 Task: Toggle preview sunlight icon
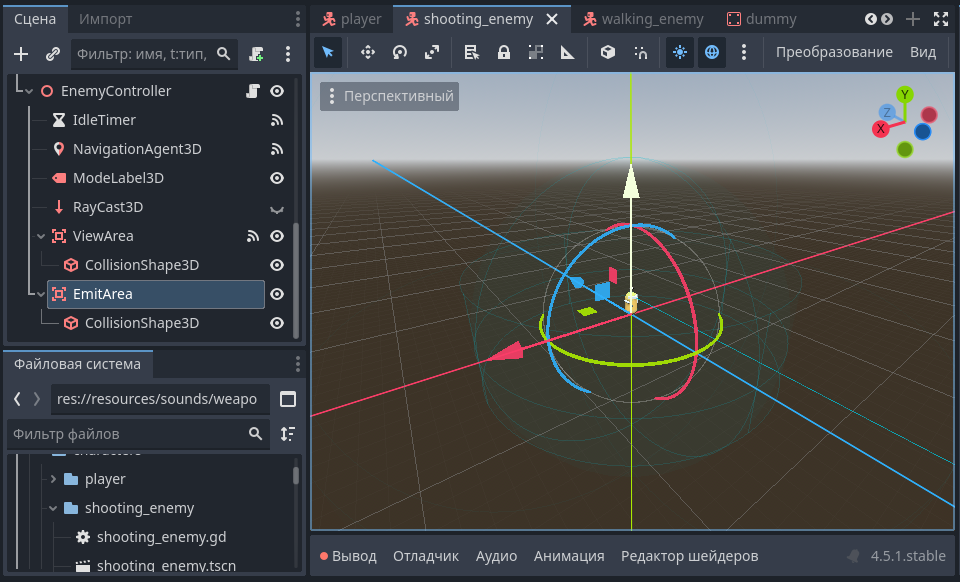680,53
